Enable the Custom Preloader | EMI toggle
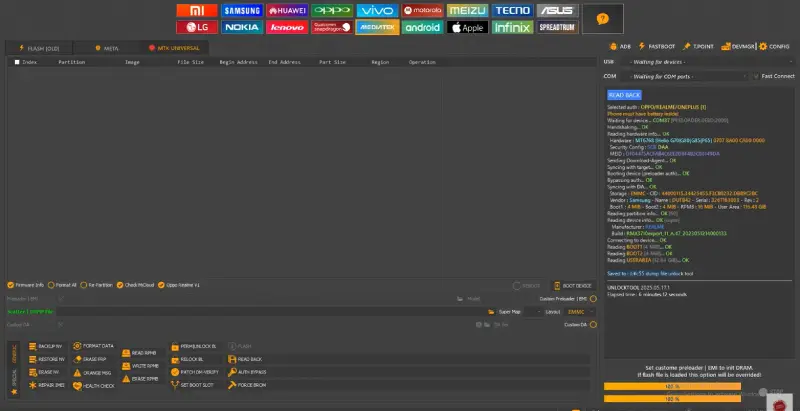The height and width of the screenshot is (411, 800). [593, 299]
